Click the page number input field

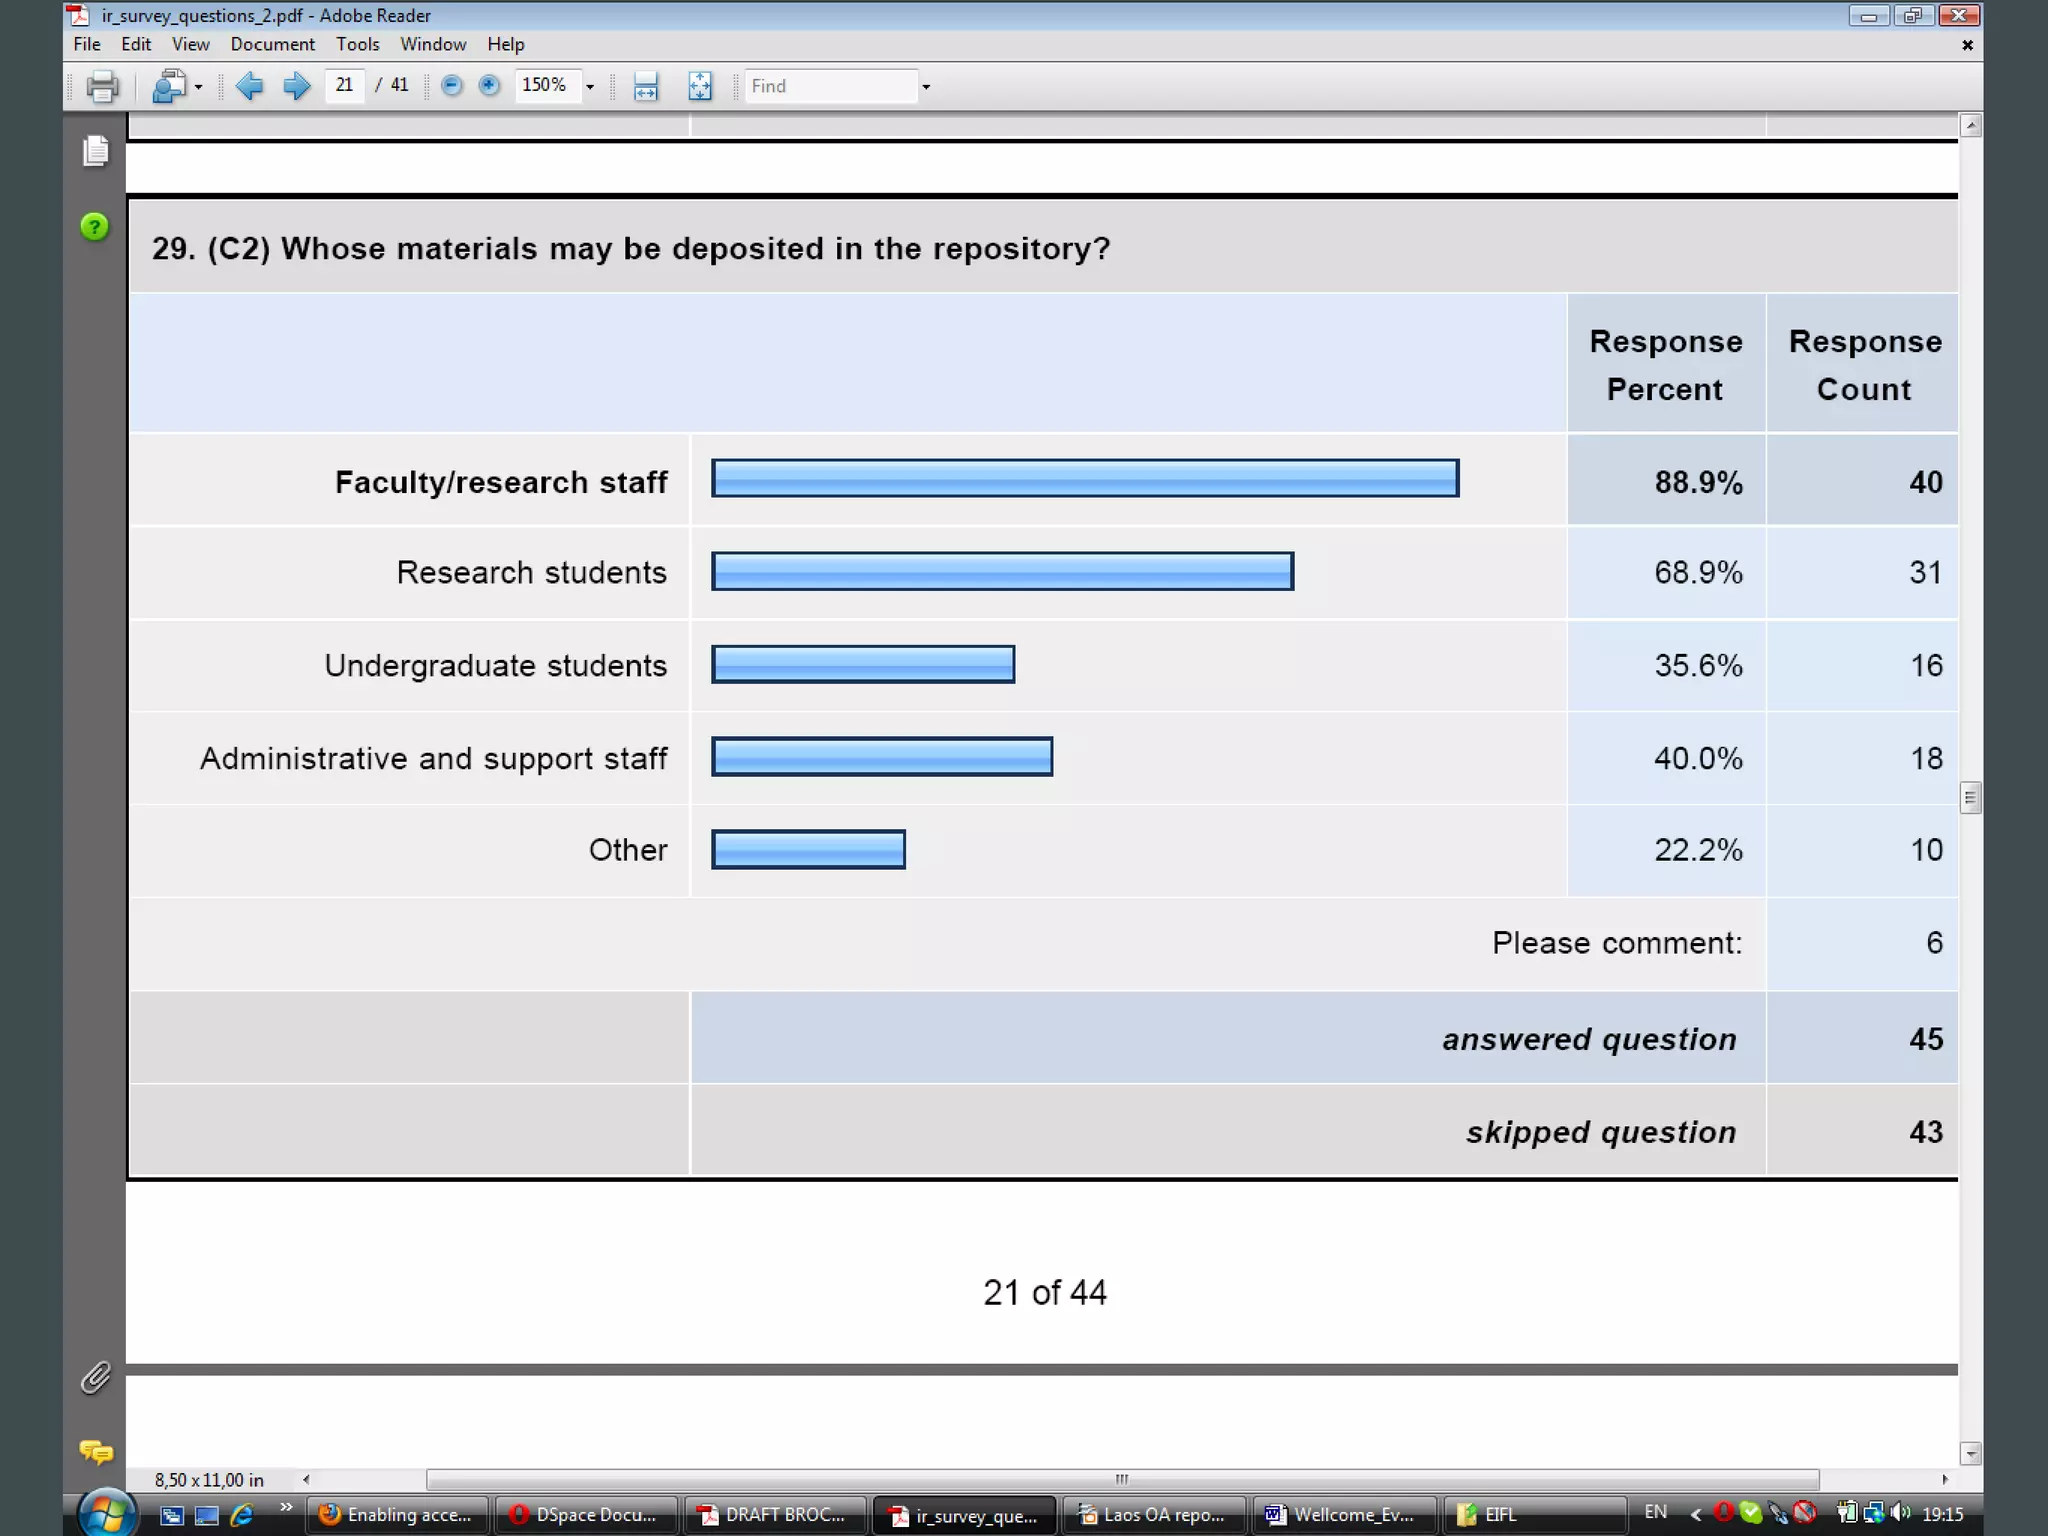pos(344,85)
